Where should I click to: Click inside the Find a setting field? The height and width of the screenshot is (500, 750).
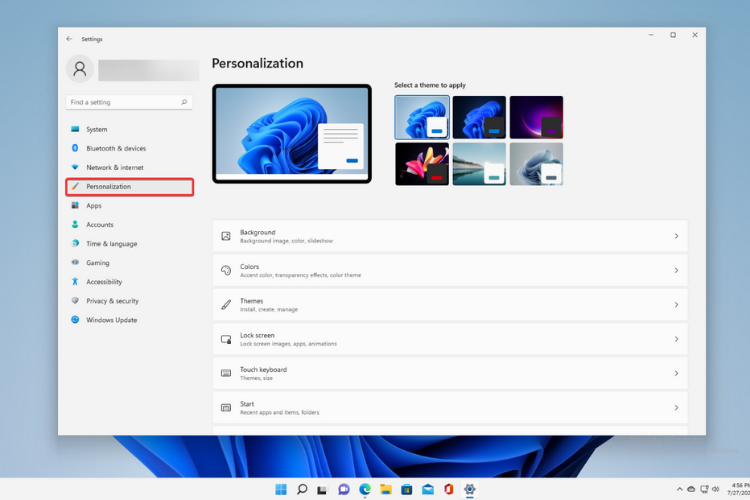click(120, 102)
